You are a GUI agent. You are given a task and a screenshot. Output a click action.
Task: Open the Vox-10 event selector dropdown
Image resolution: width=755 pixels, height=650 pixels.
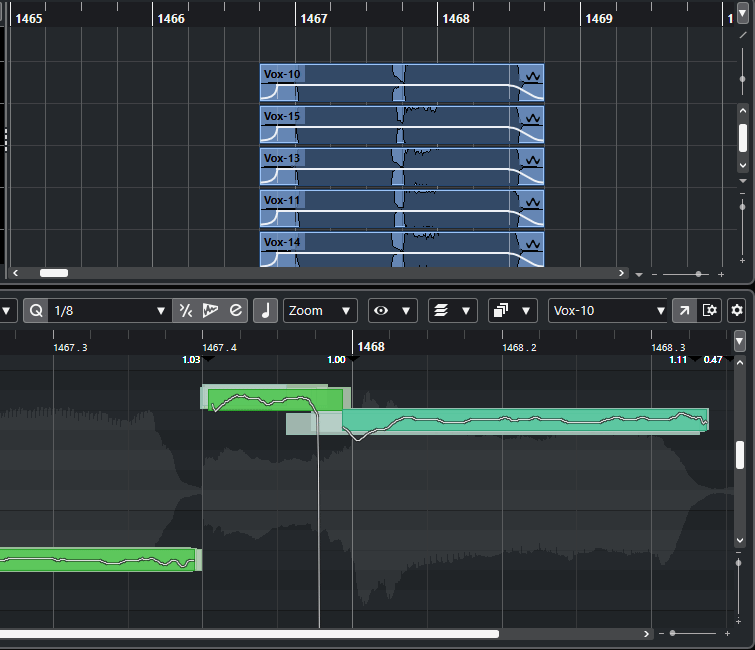[x=608, y=311]
